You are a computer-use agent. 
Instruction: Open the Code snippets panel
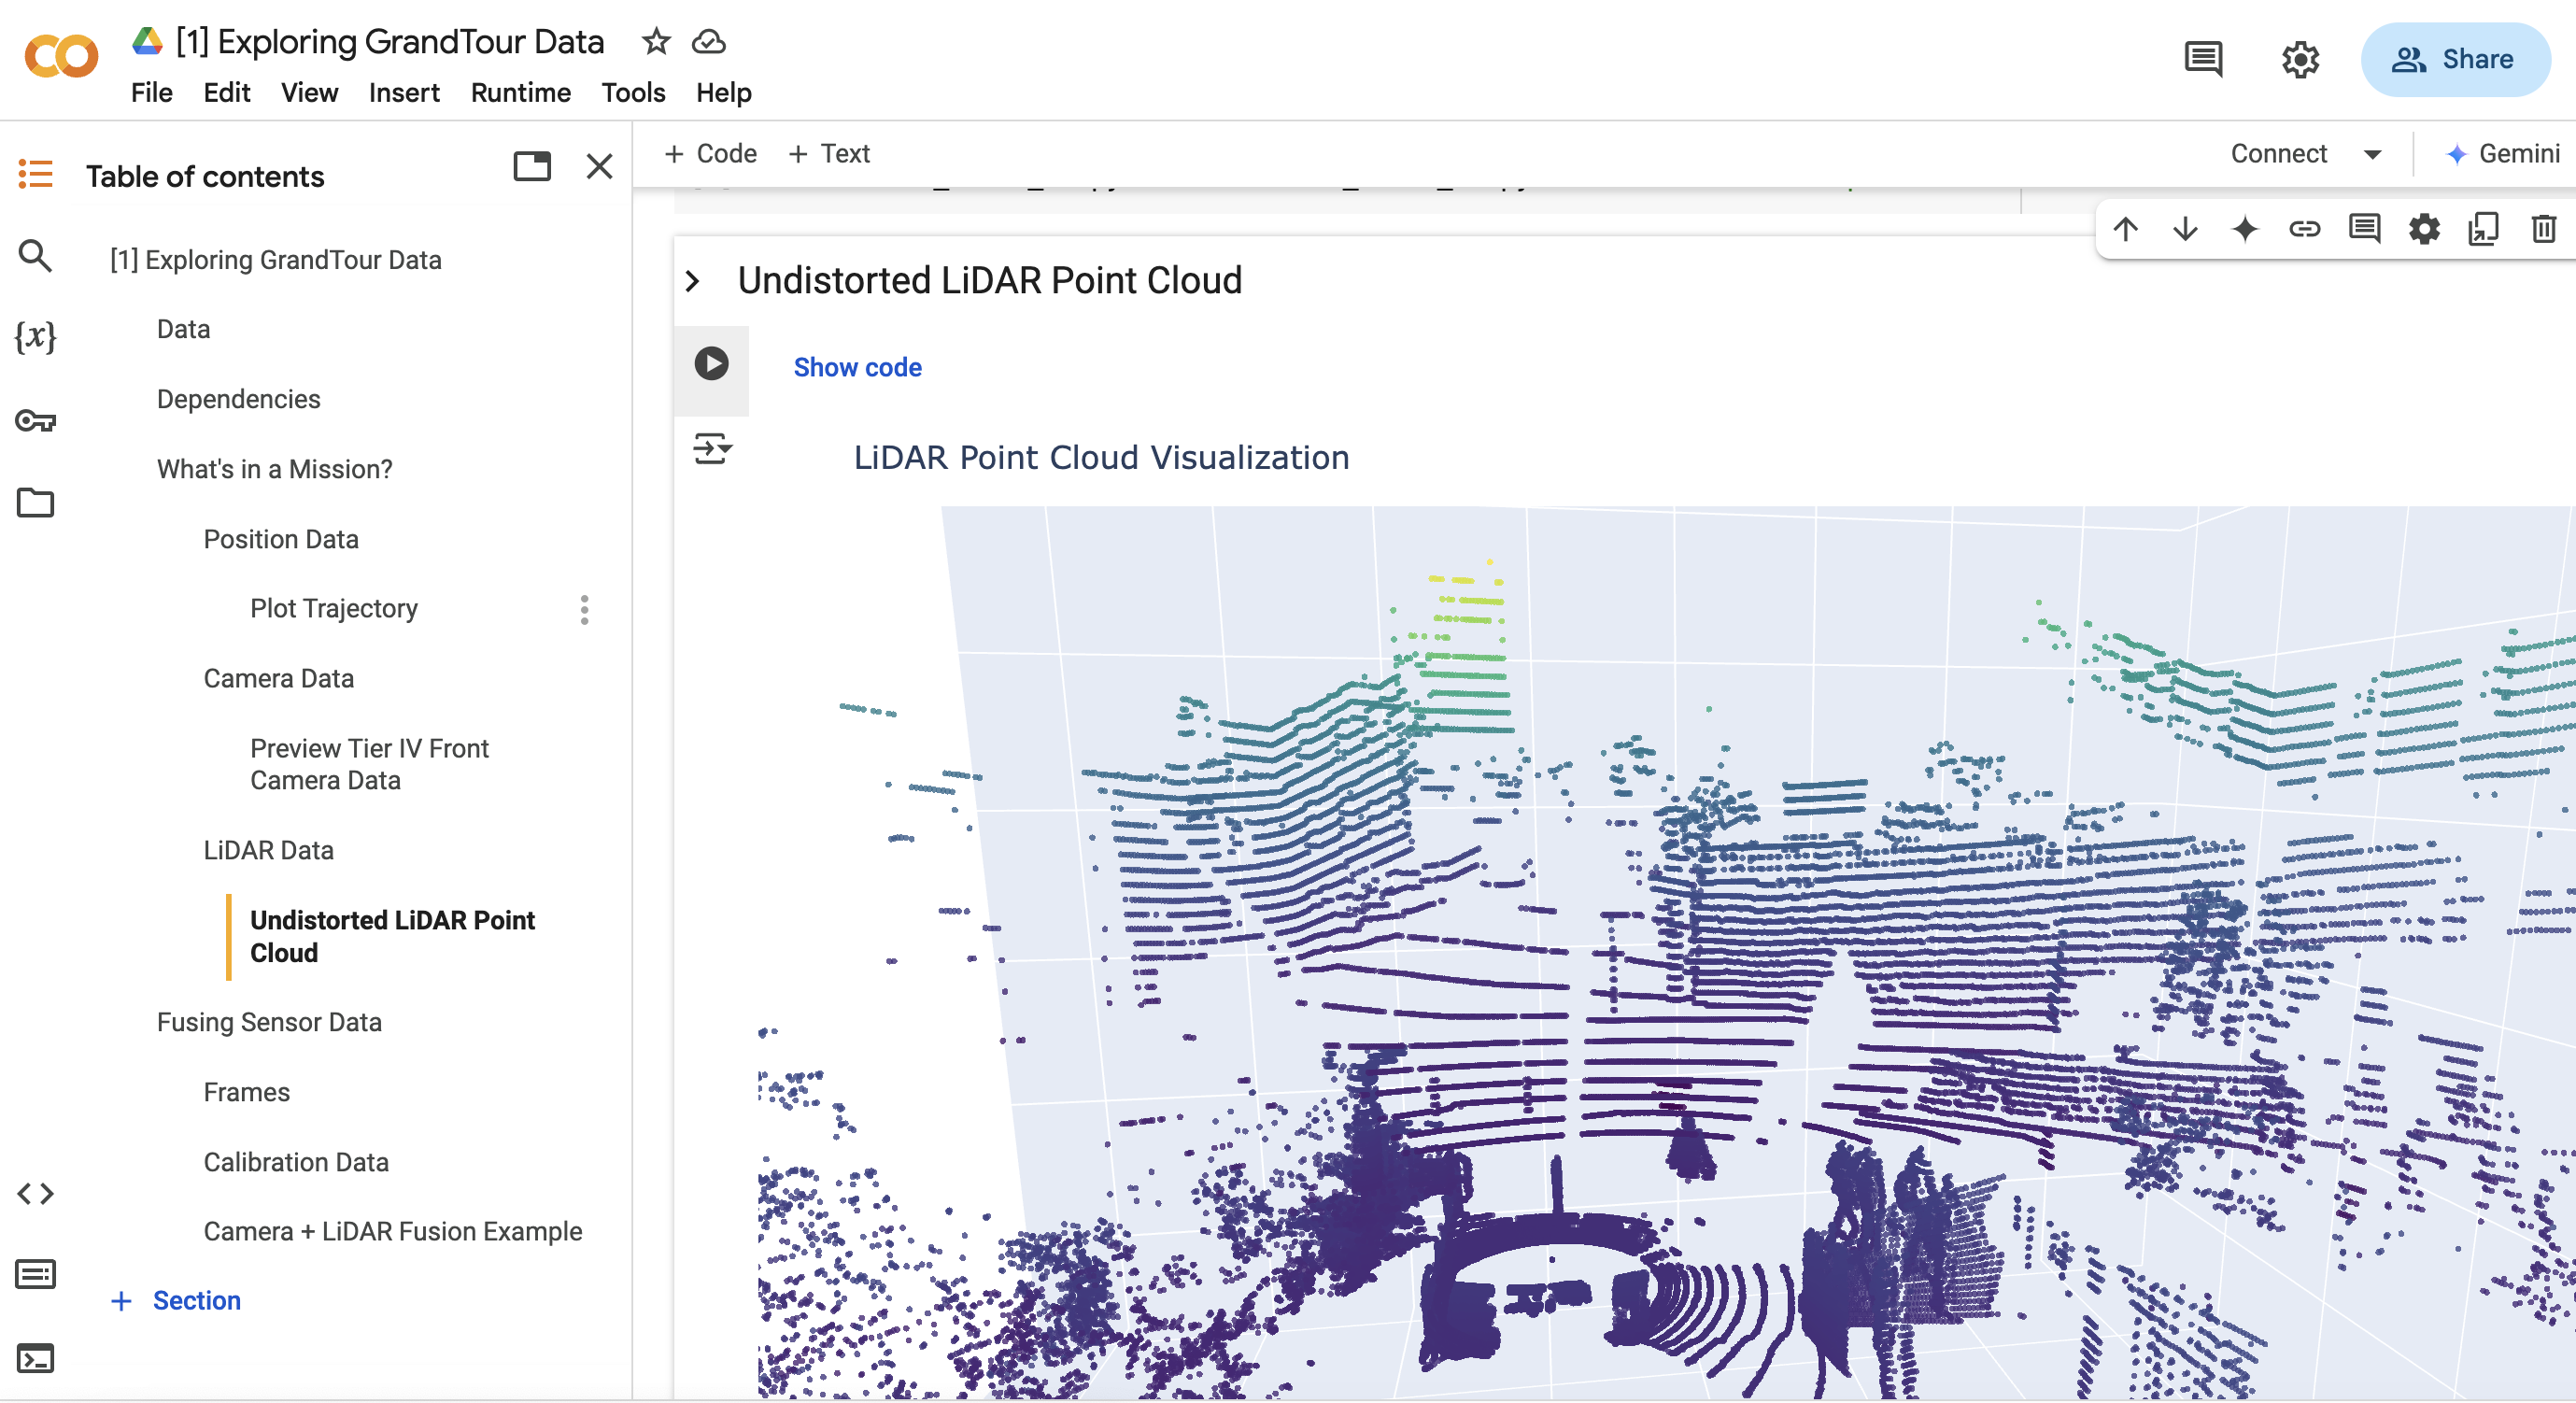click(x=35, y=1193)
